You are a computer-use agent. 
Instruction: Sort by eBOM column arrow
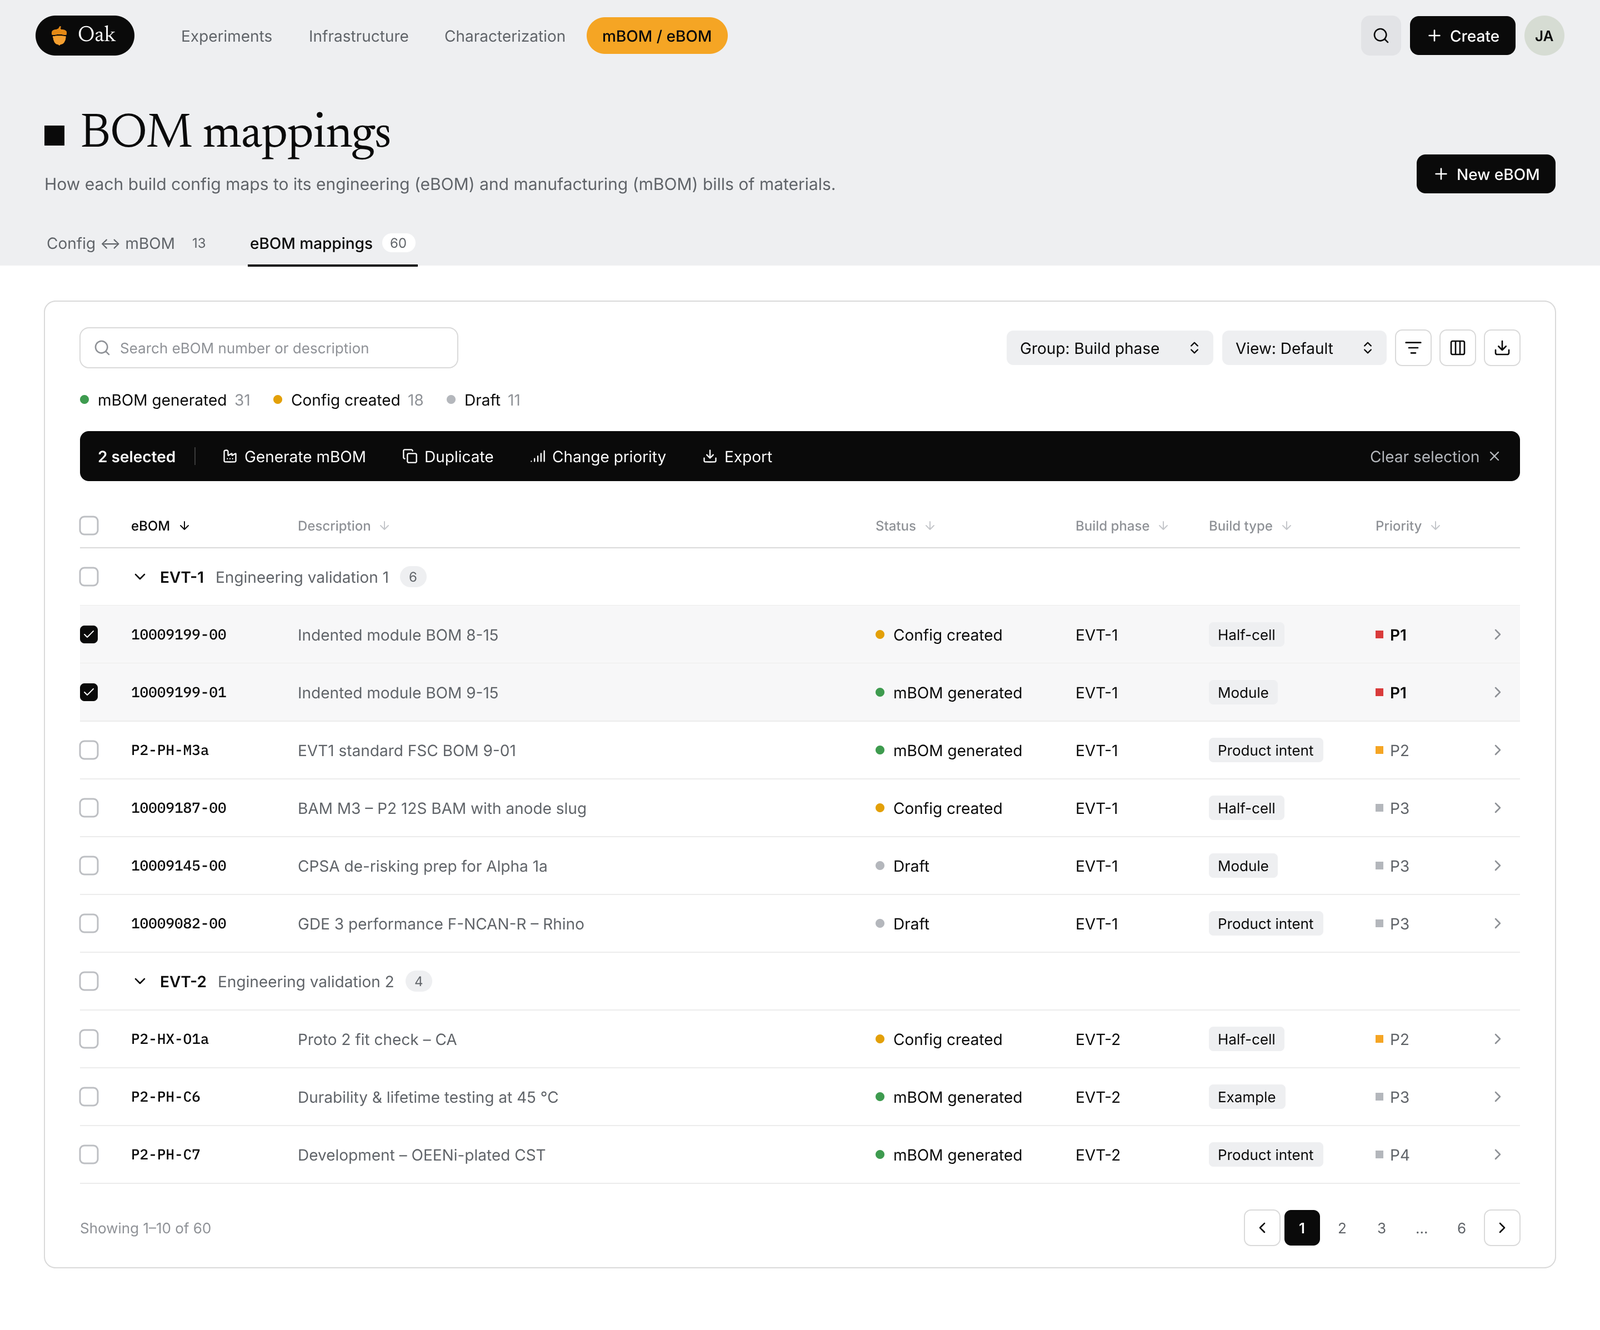pos(184,526)
